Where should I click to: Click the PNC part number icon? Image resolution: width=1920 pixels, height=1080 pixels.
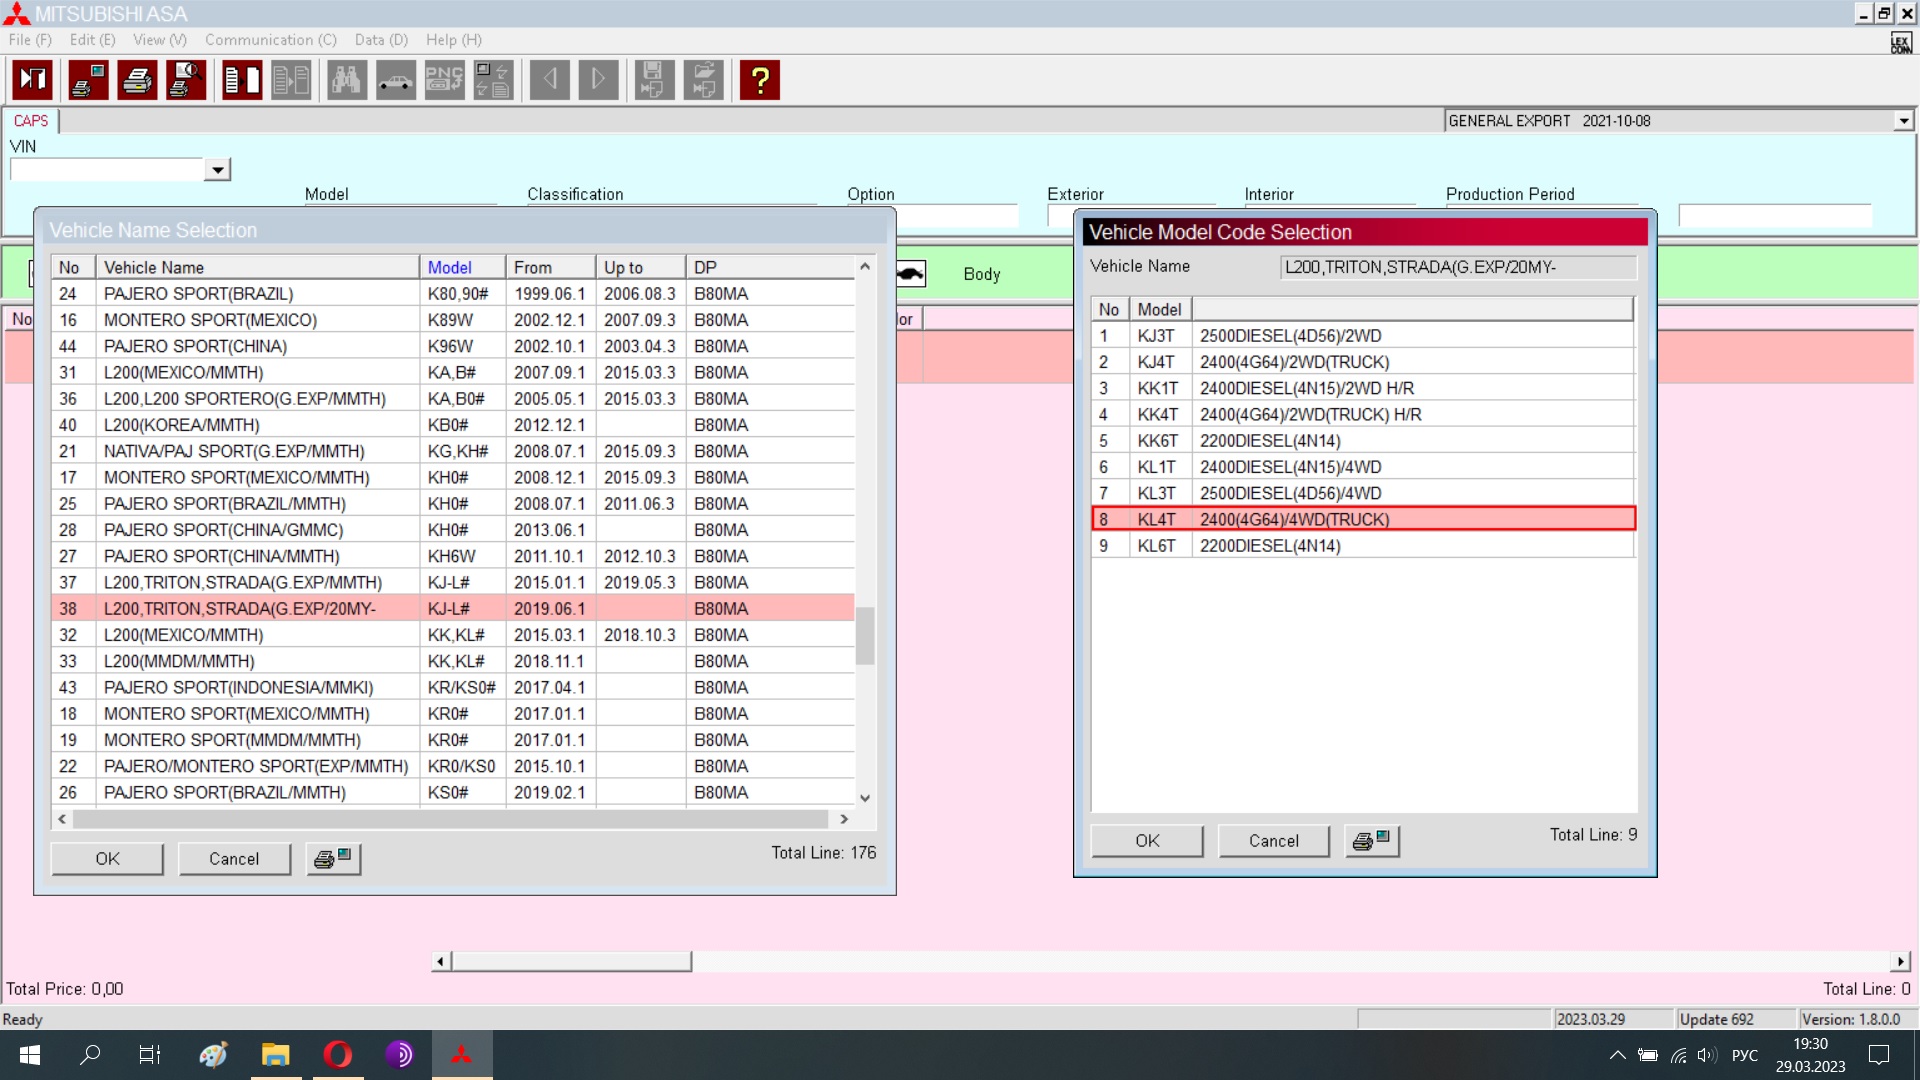pyautogui.click(x=444, y=80)
